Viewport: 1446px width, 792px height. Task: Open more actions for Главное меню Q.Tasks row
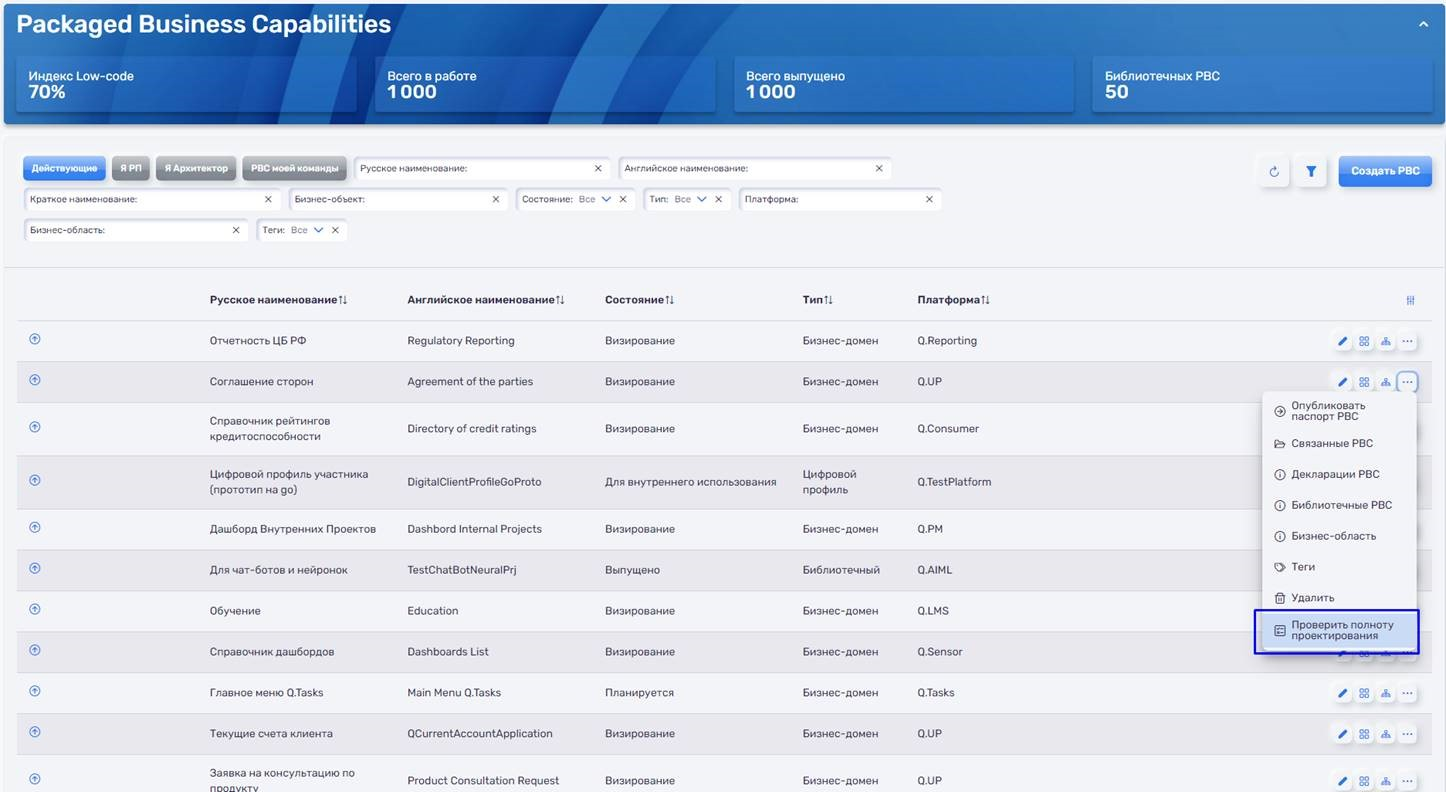1407,693
